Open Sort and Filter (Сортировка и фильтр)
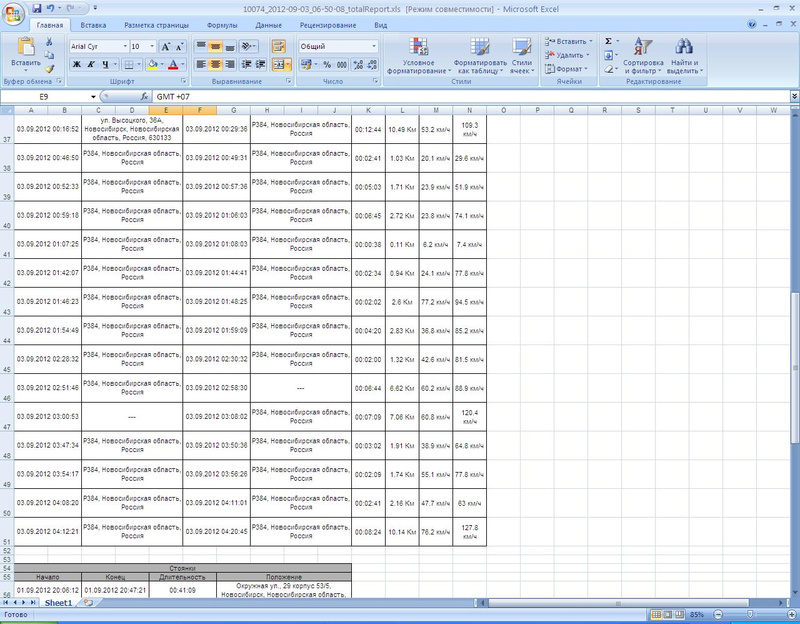The height and width of the screenshot is (624, 800). (642, 55)
